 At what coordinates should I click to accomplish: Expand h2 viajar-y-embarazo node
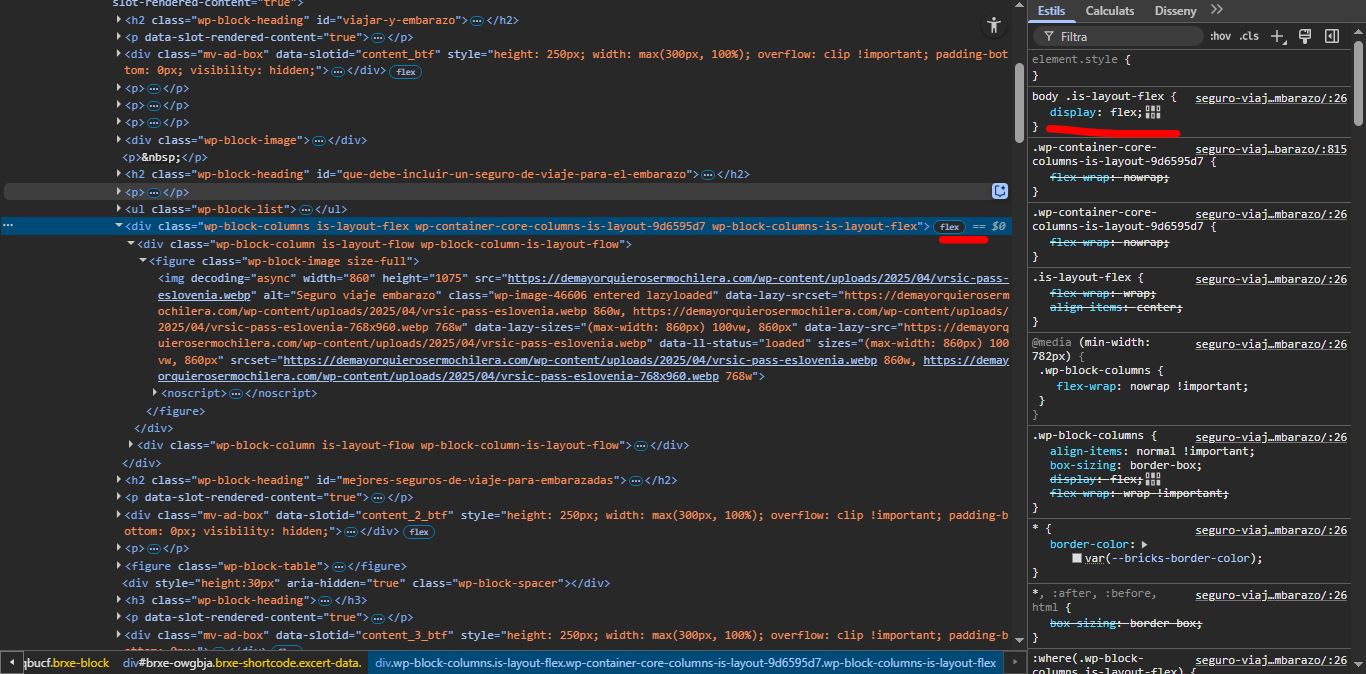pos(119,20)
